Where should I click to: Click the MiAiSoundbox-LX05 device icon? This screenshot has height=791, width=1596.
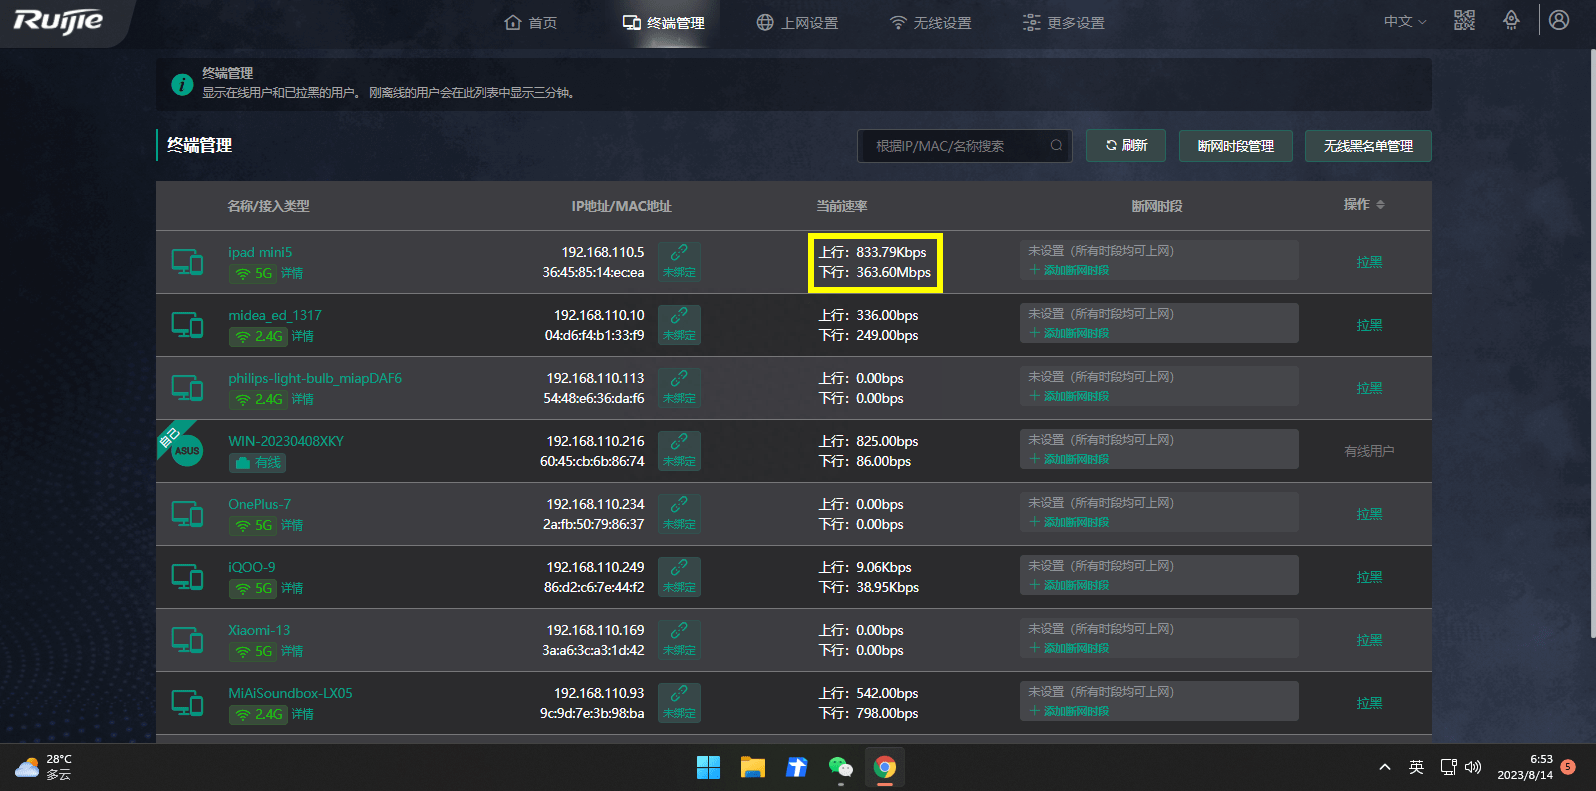(x=187, y=703)
